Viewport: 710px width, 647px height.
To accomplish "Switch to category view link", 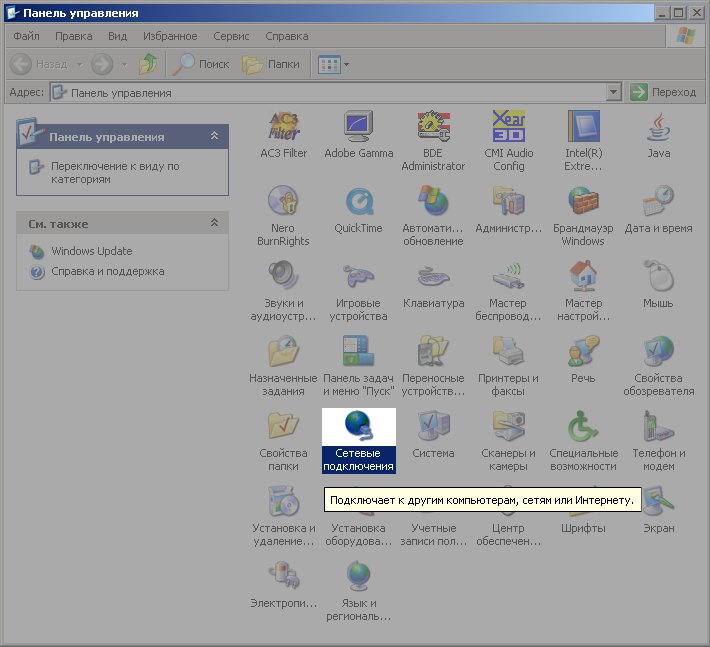I will tap(115, 173).
